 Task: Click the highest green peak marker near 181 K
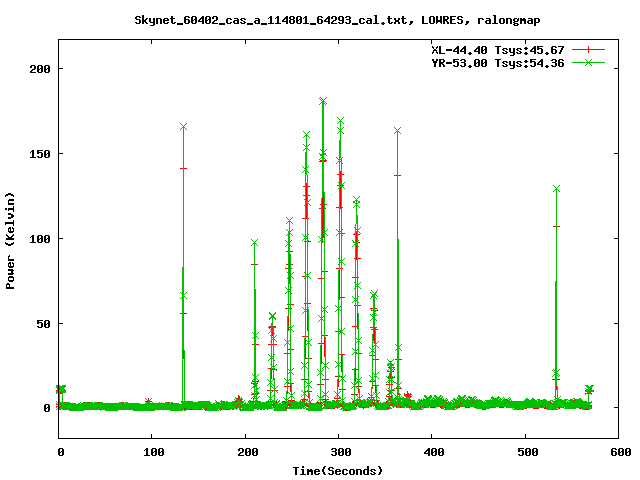point(323,101)
